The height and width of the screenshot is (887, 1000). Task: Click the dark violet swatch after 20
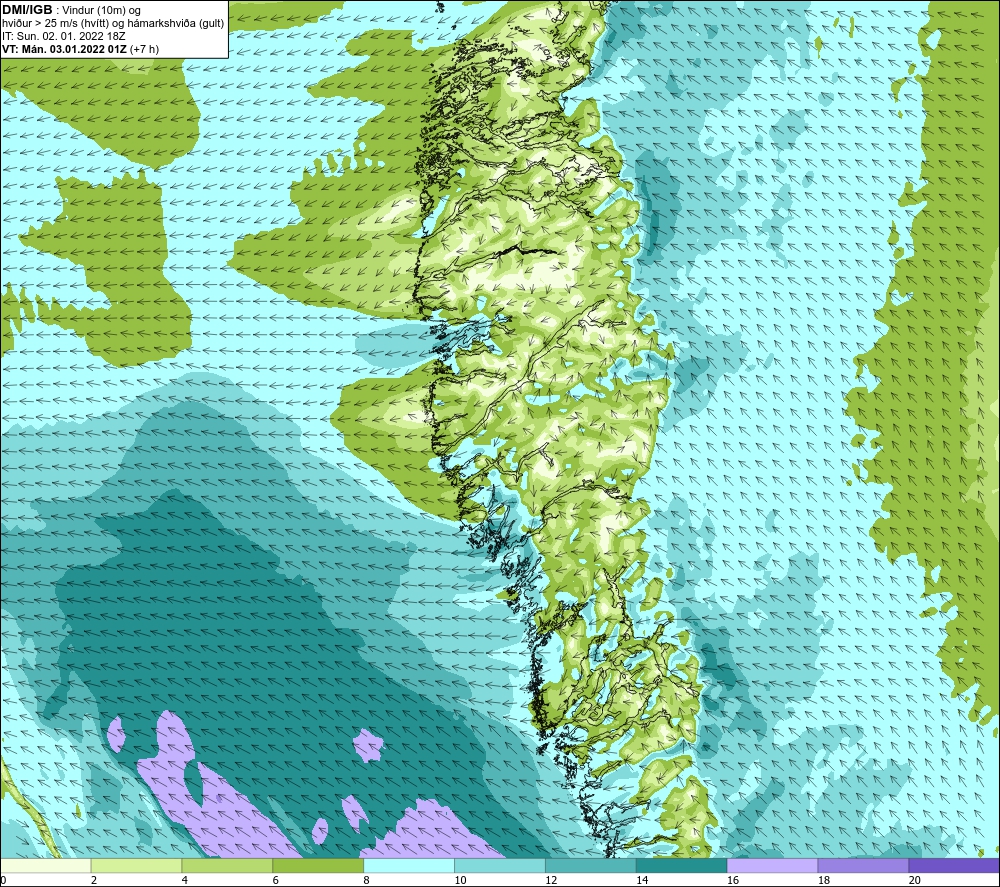953,865
